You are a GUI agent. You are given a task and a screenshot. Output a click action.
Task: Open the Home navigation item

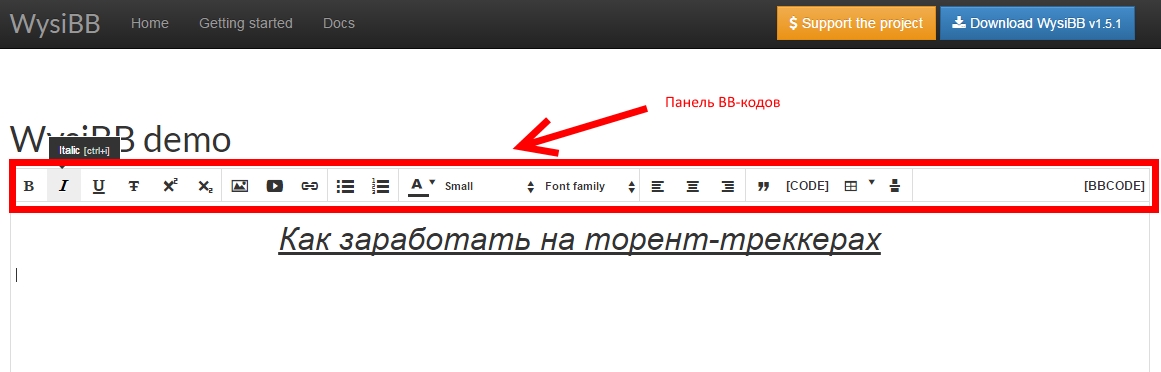coord(150,24)
